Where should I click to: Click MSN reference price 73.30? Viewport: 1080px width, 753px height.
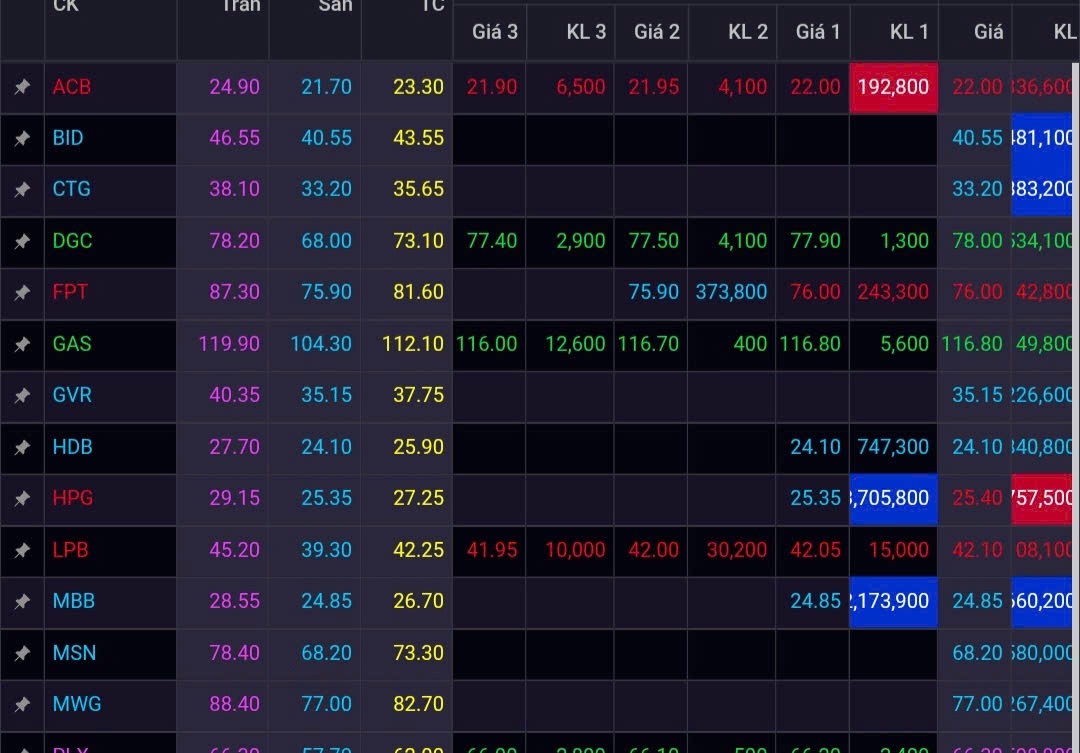pos(418,652)
